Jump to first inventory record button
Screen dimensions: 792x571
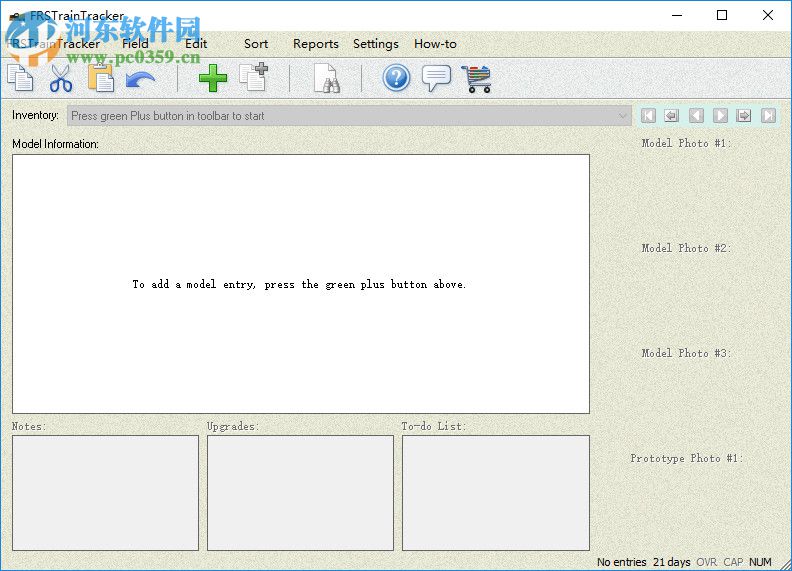tap(648, 116)
